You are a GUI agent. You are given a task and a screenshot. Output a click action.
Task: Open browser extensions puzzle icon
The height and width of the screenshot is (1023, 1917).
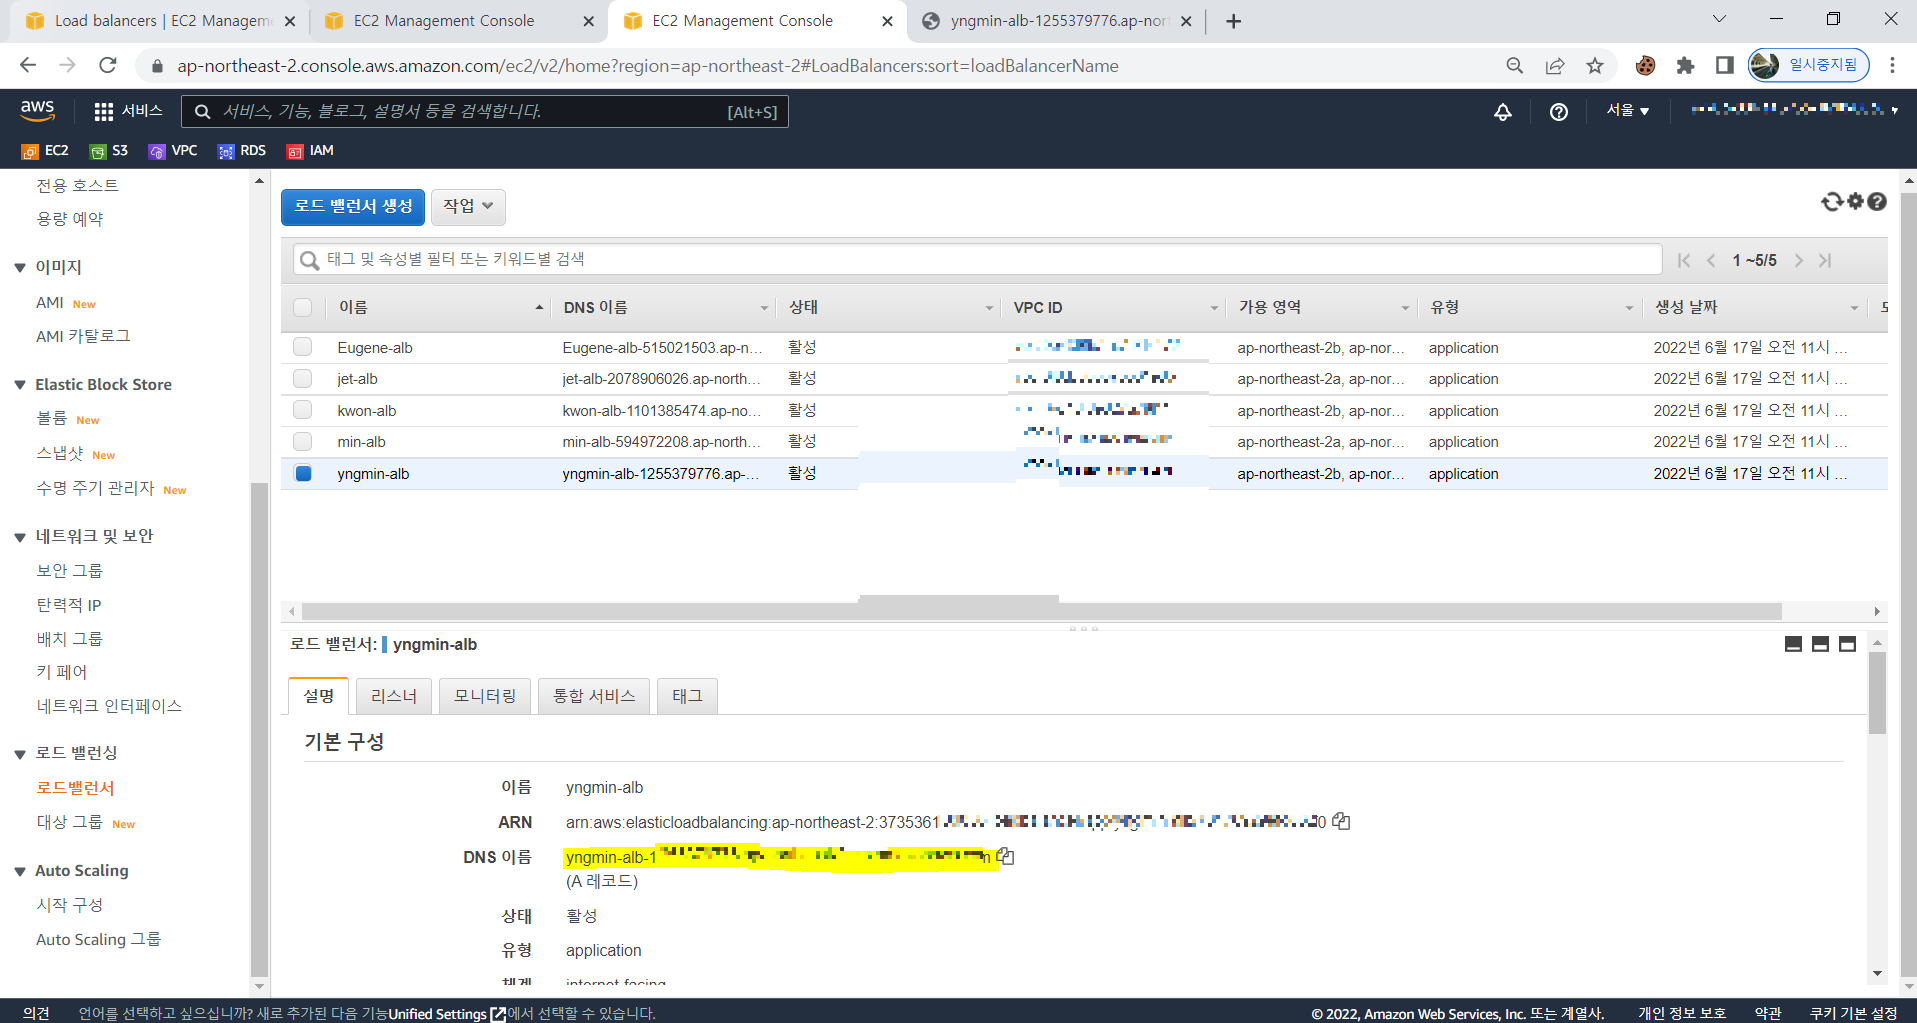pyautogui.click(x=1686, y=66)
